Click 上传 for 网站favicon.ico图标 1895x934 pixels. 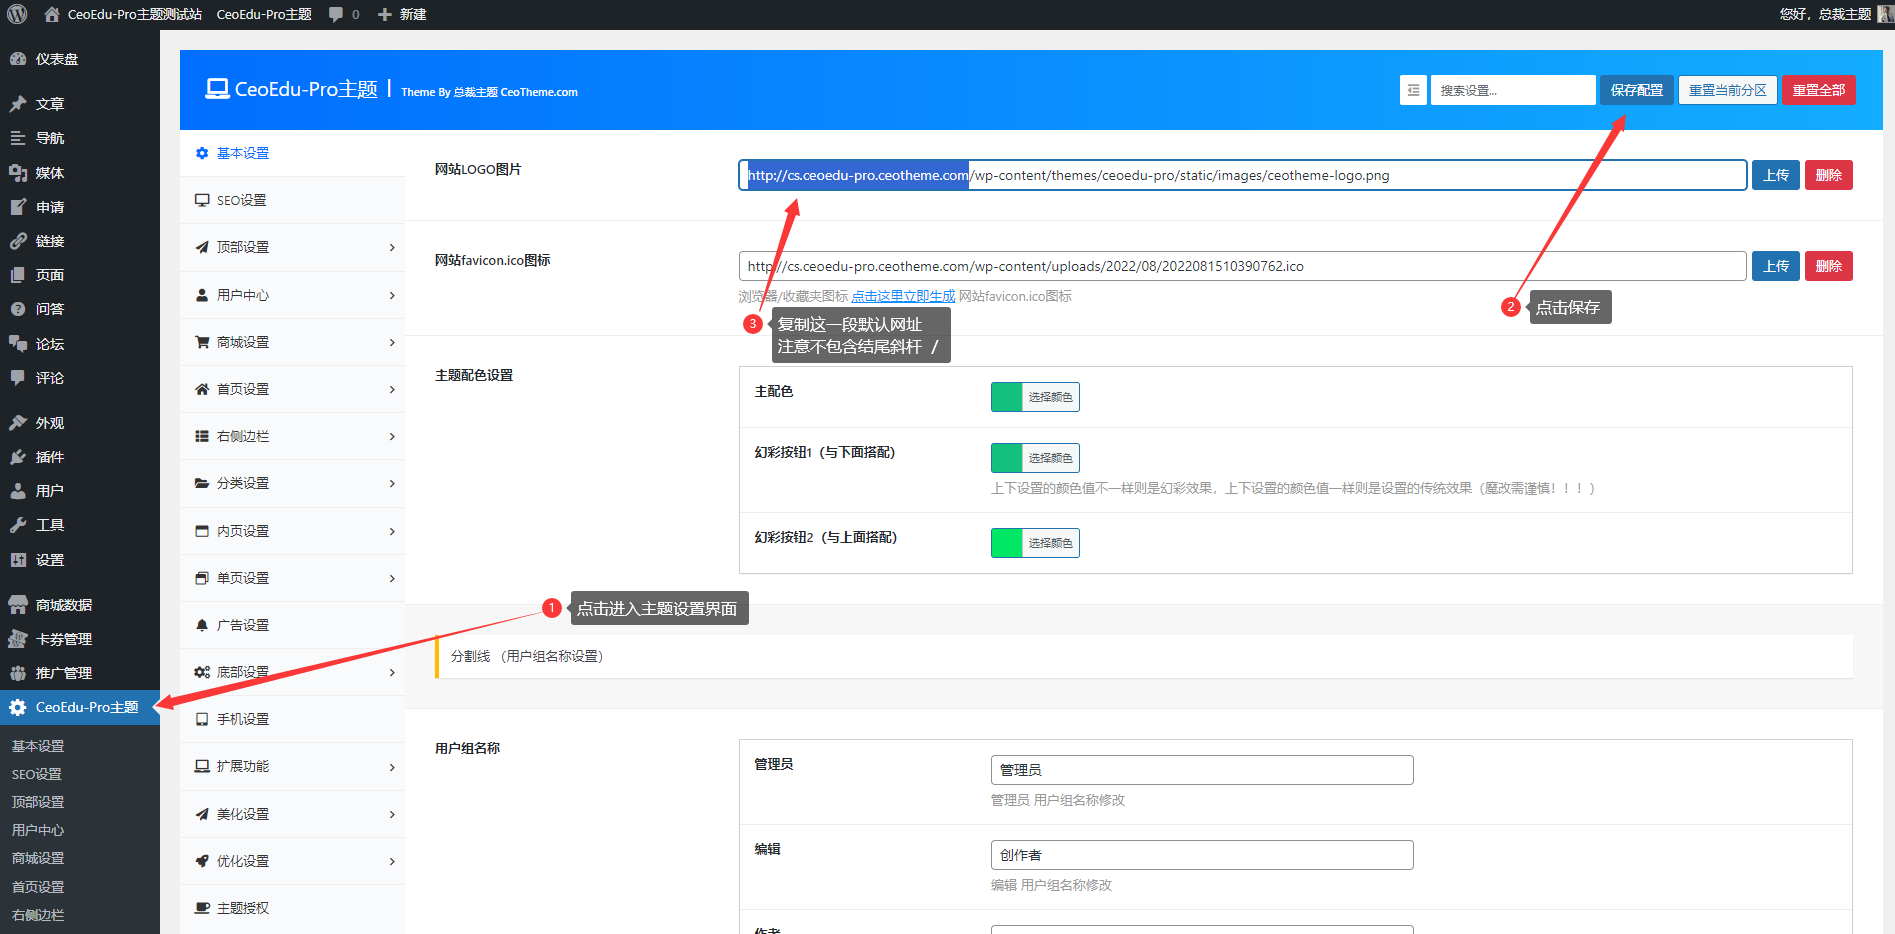(x=1776, y=266)
